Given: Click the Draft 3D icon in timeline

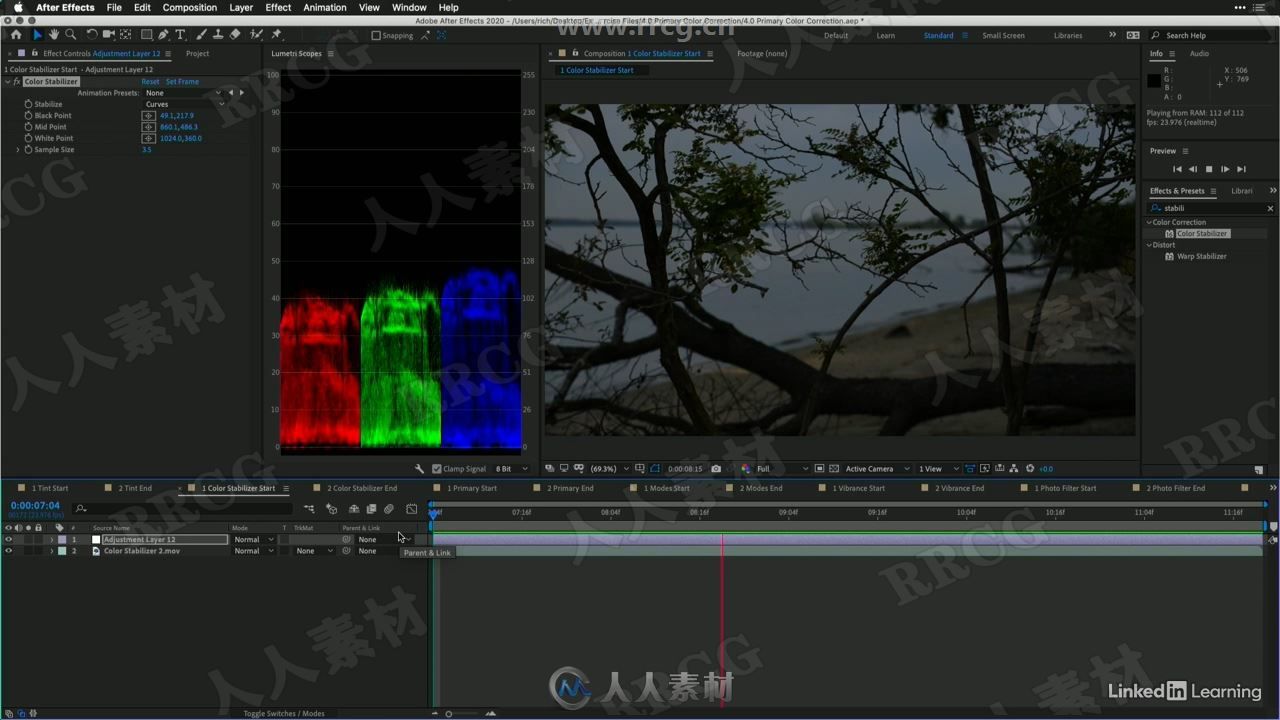Looking at the screenshot, I should pyautogui.click(x=332, y=509).
